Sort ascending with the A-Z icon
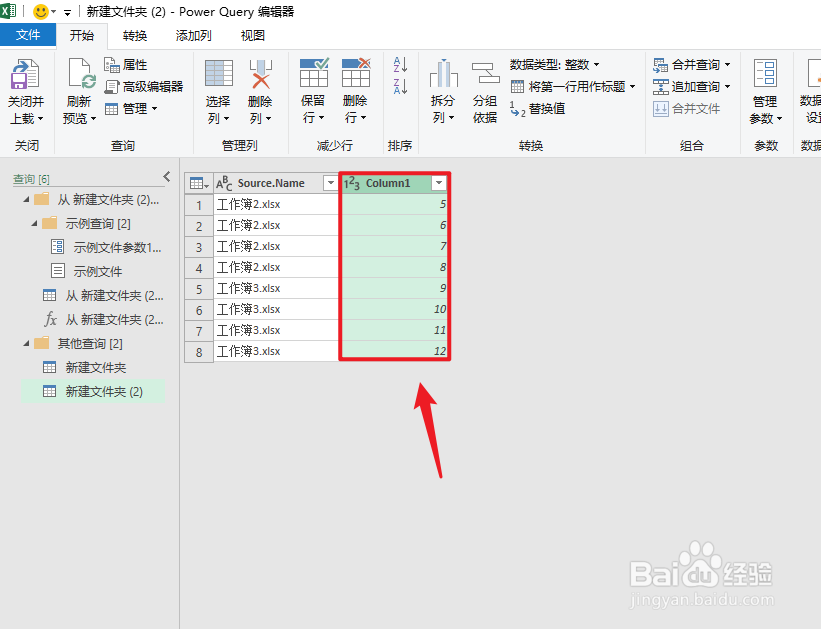Image resolution: width=821 pixels, height=629 pixels. (400, 64)
